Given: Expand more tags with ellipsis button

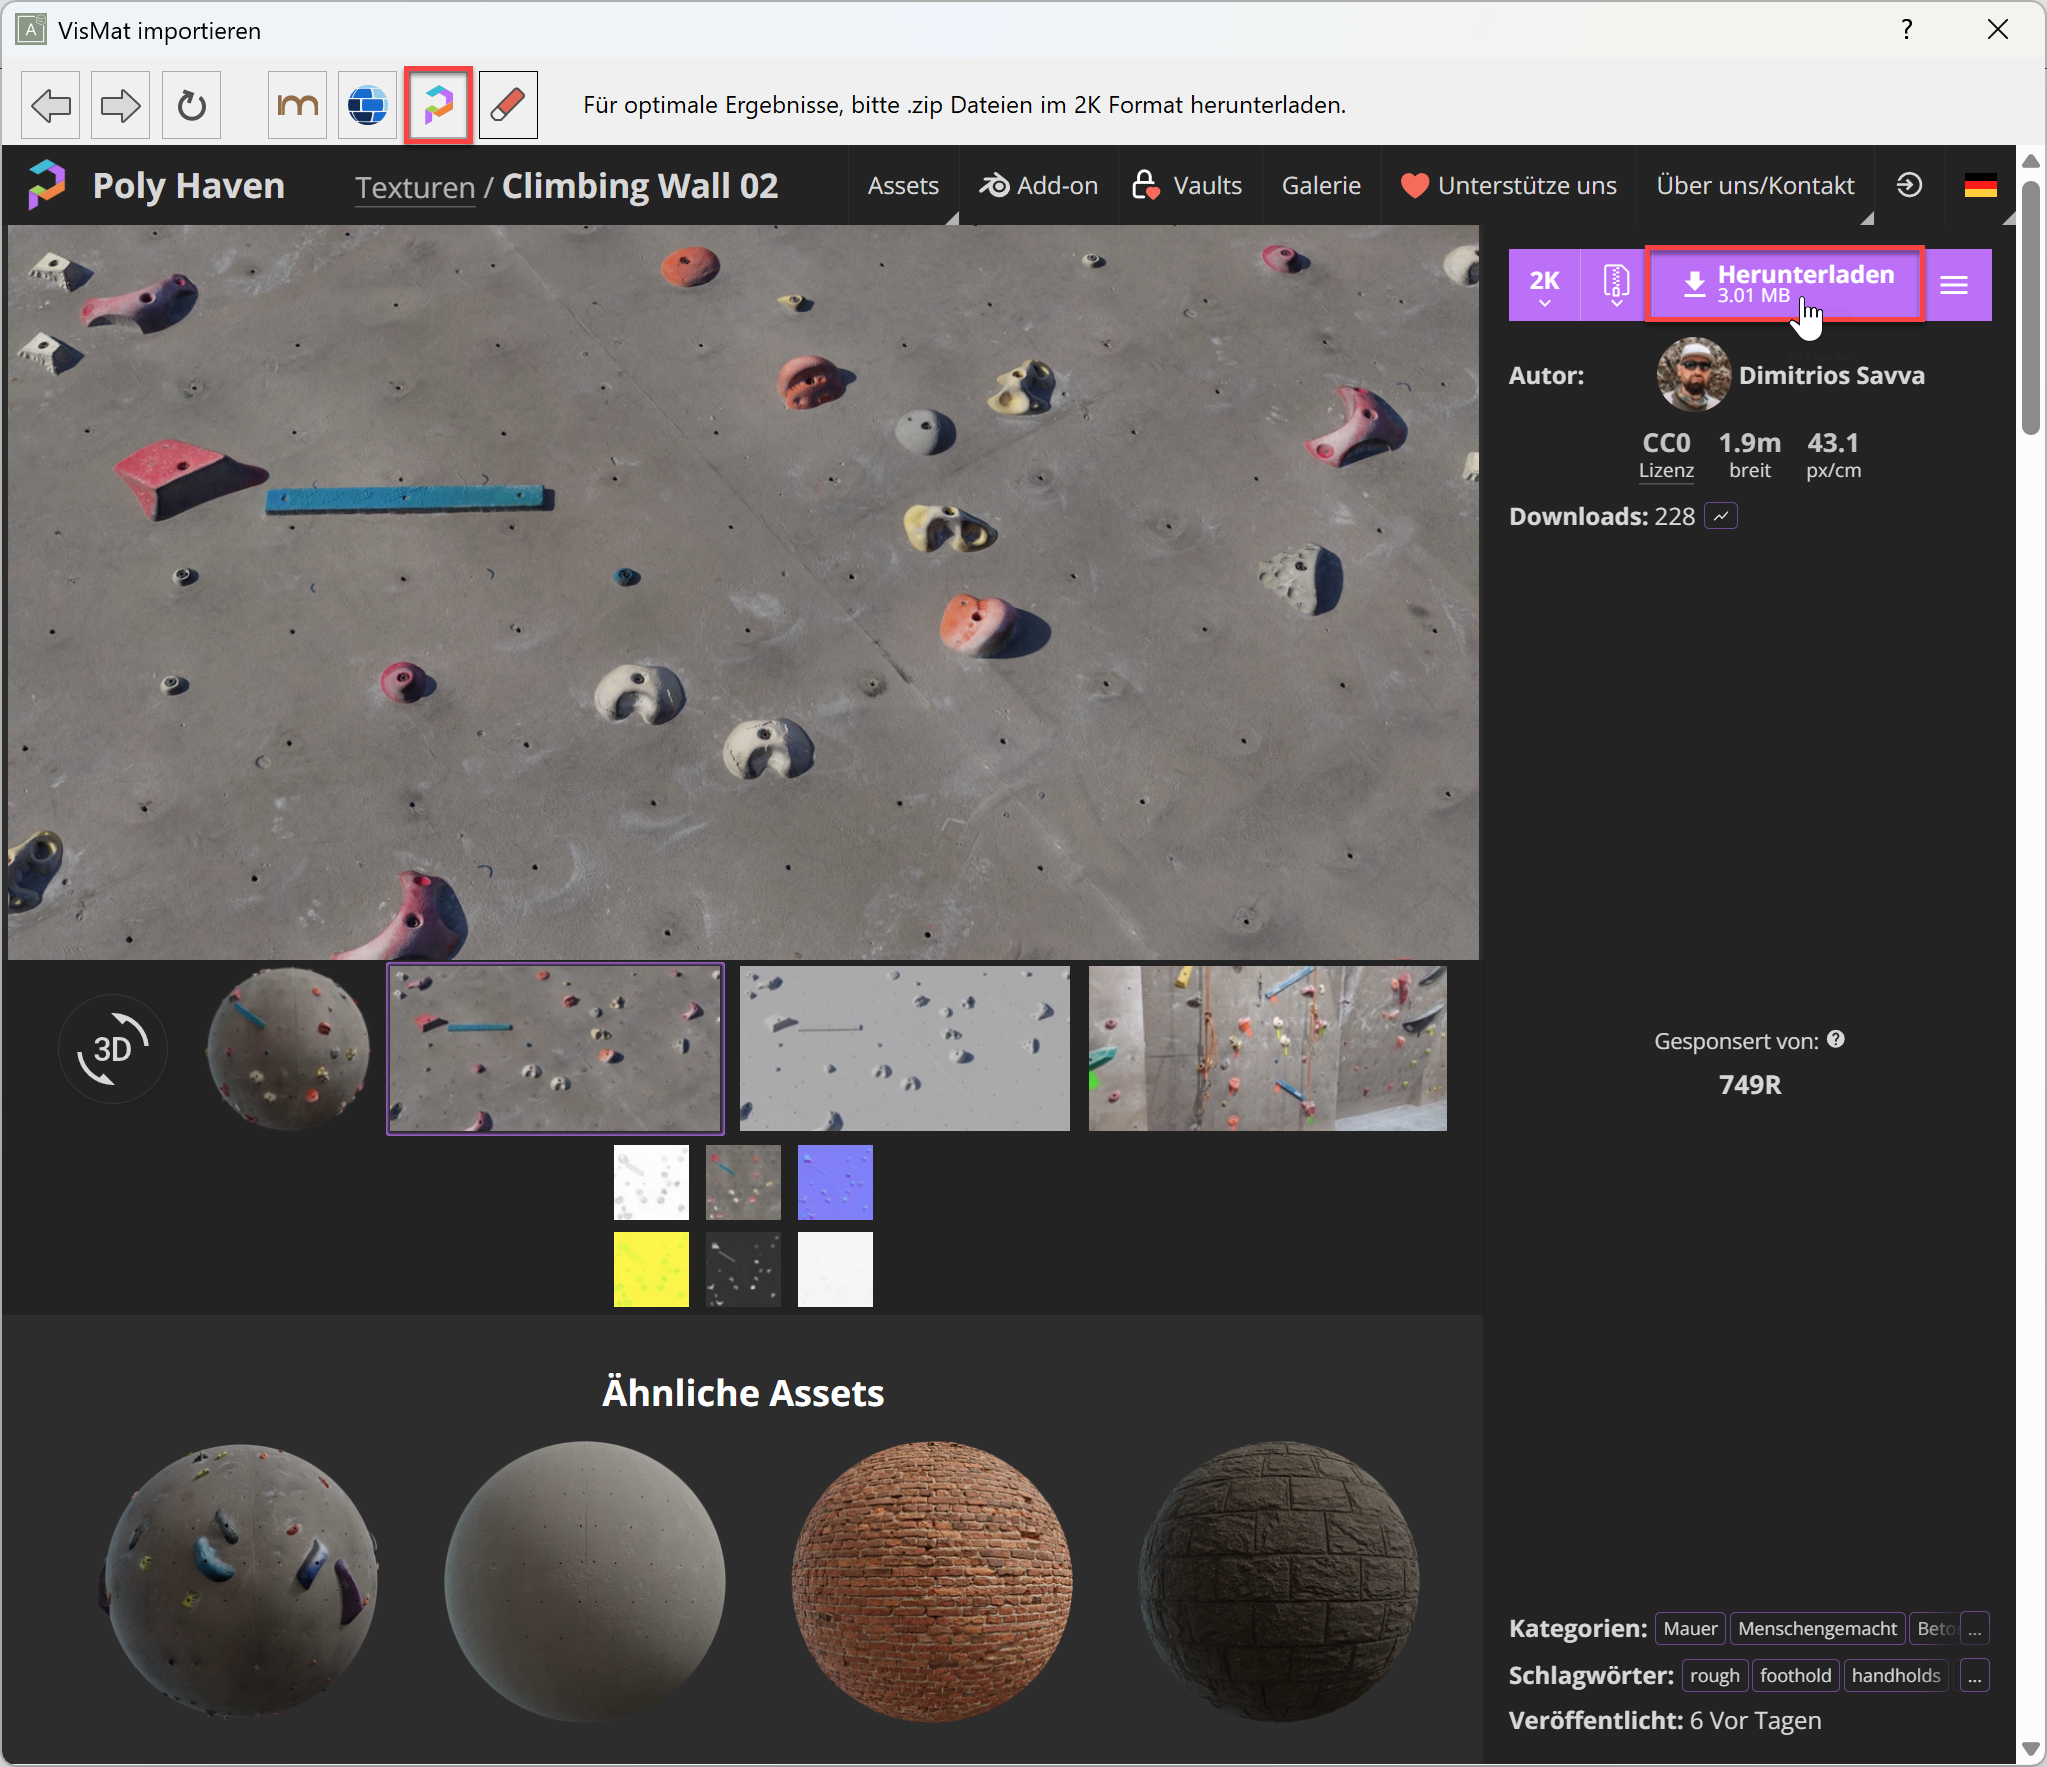Looking at the screenshot, I should 1974,1675.
